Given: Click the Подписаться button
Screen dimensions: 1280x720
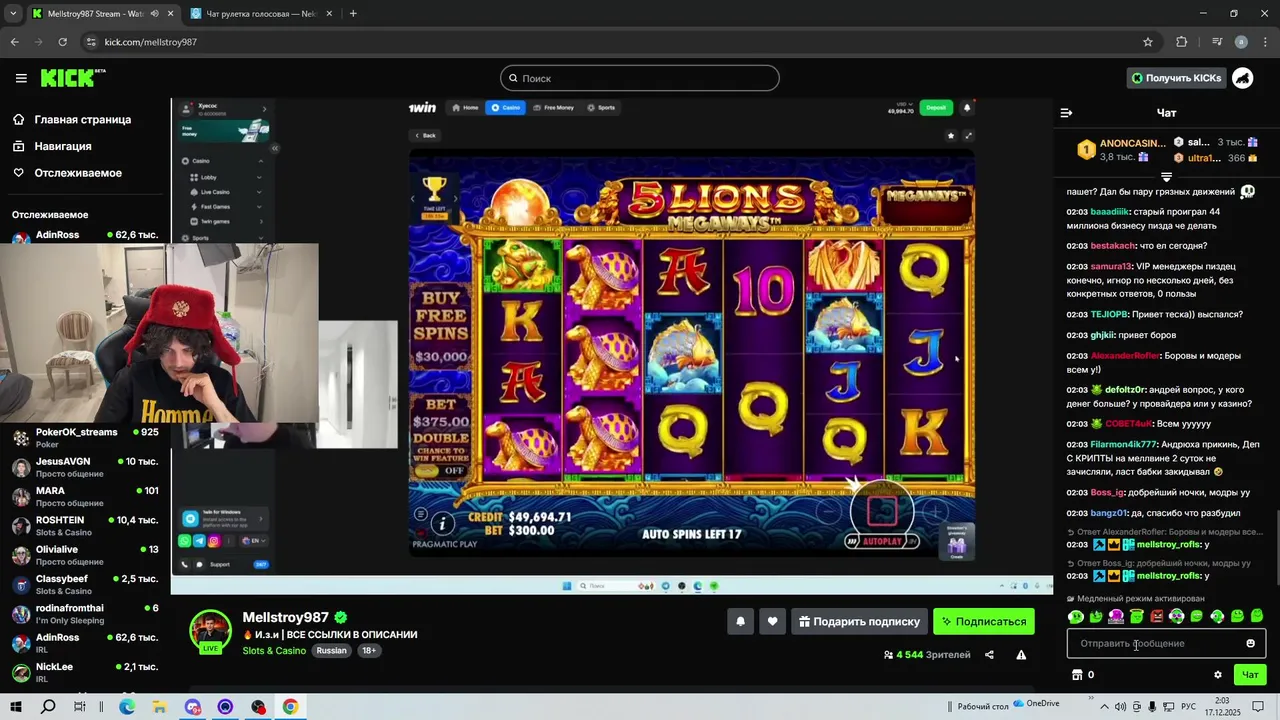Looking at the screenshot, I should 984,621.
